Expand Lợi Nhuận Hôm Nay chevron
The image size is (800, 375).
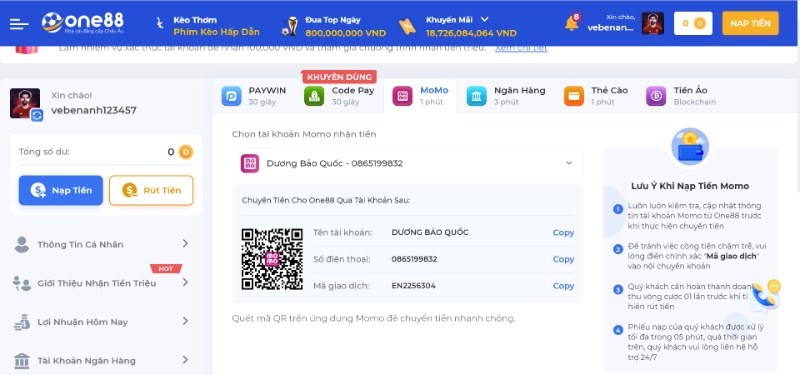click(185, 321)
